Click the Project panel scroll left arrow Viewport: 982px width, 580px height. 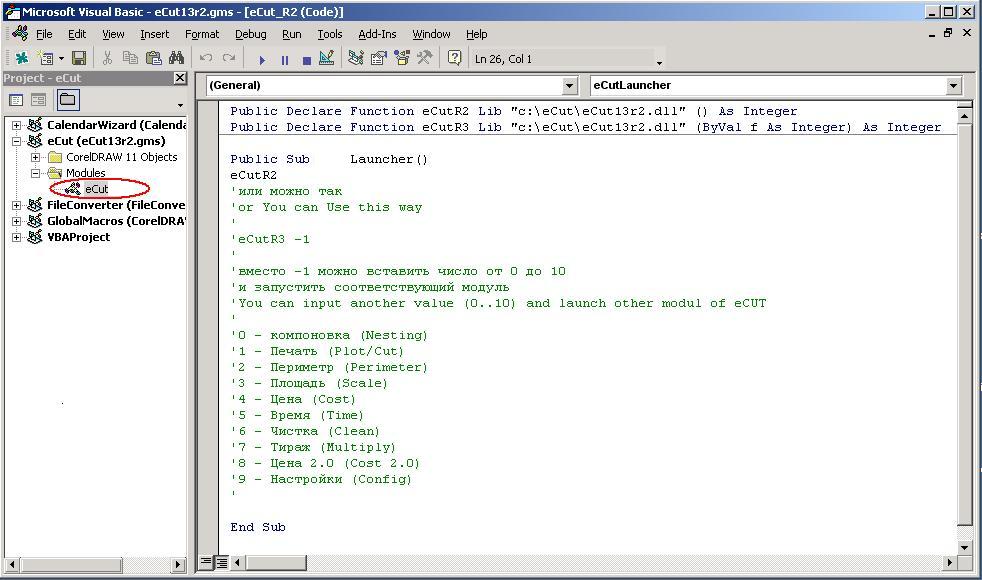tap(11, 564)
